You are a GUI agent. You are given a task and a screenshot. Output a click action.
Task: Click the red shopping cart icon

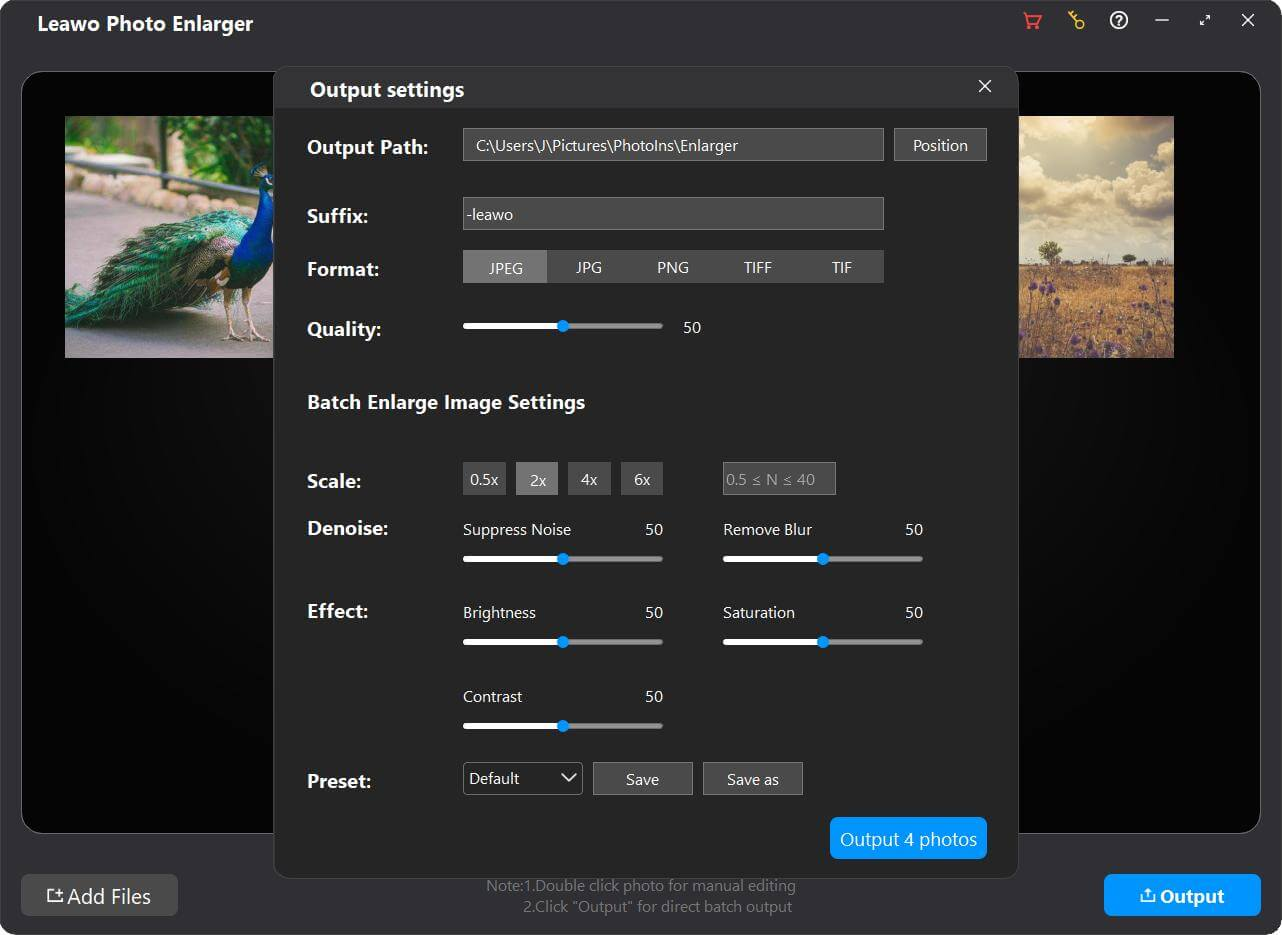[x=1032, y=20]
